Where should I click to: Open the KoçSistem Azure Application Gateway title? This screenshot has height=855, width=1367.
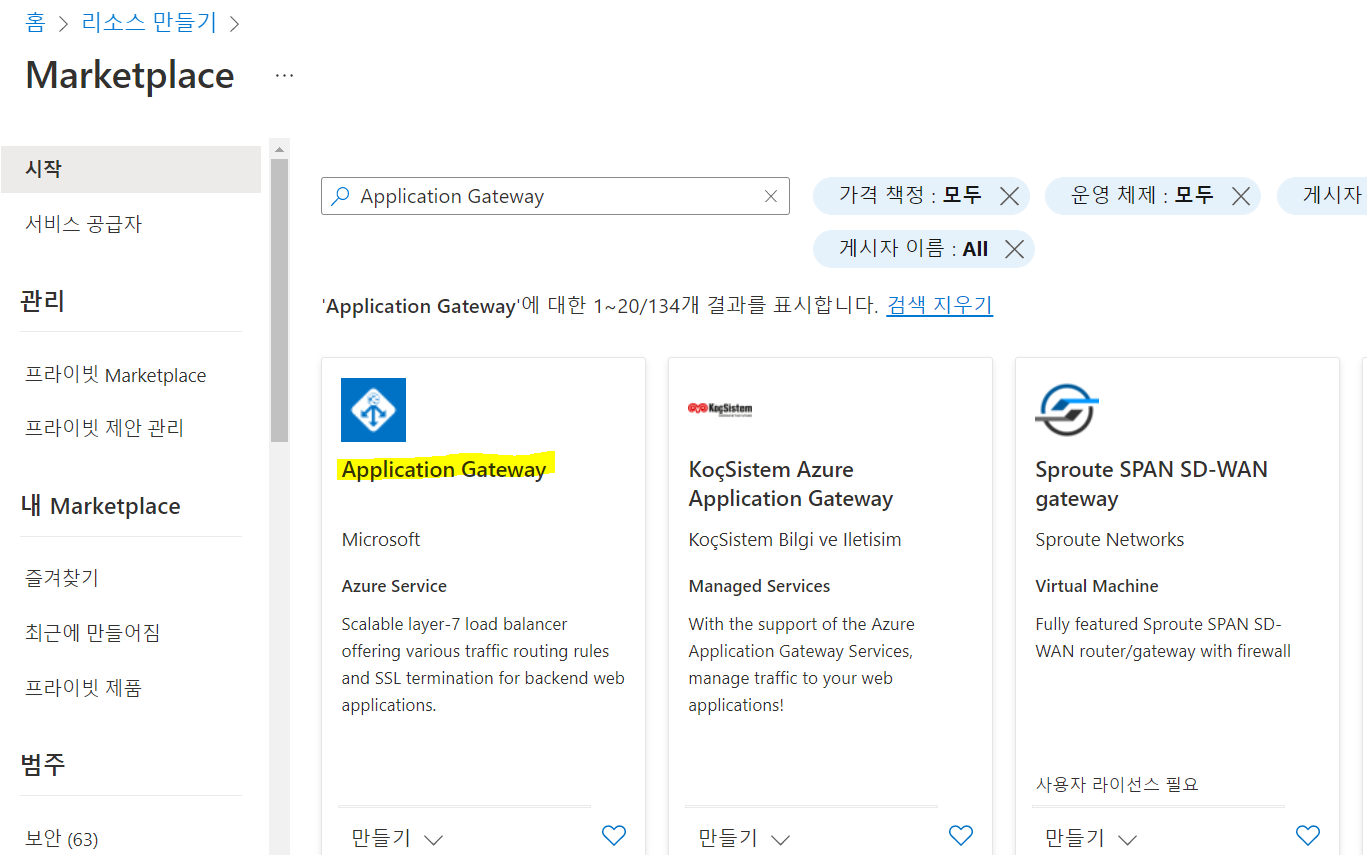tap(791, 484)
